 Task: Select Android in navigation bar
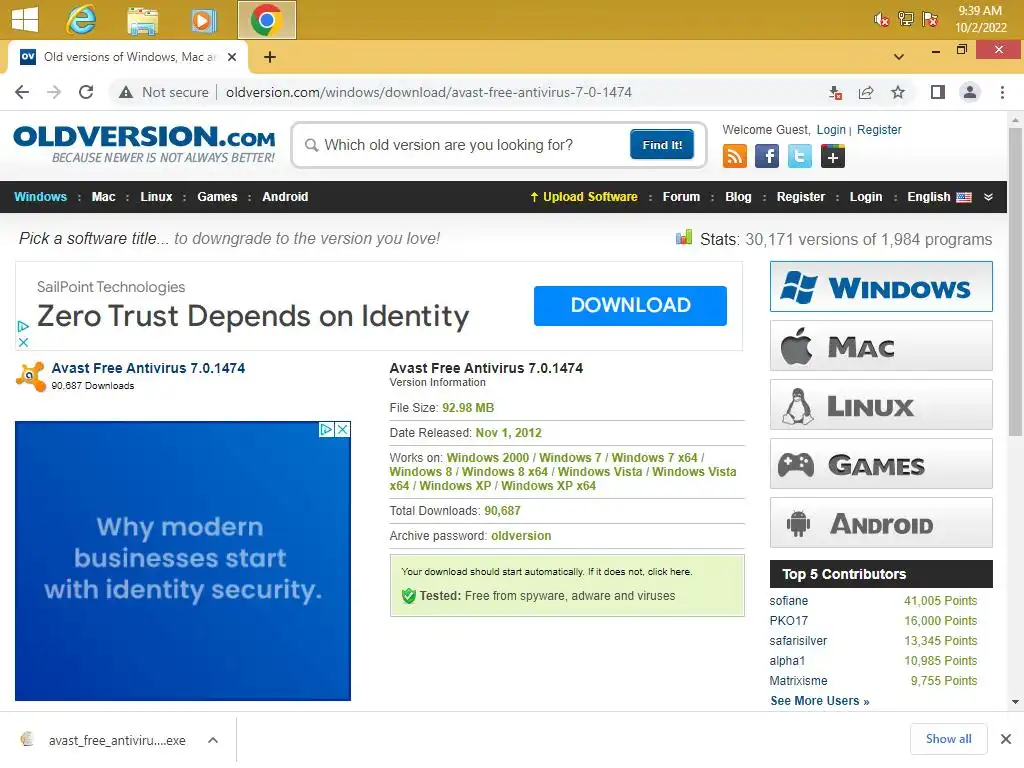[x=285, y=197]
